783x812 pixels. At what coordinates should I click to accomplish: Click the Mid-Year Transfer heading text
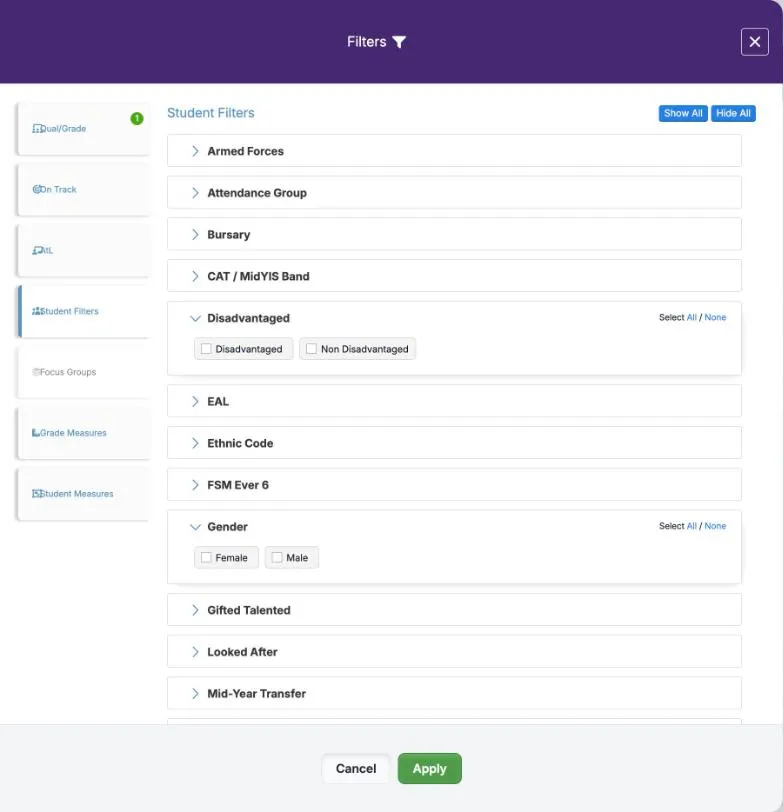tap(256, 693)
